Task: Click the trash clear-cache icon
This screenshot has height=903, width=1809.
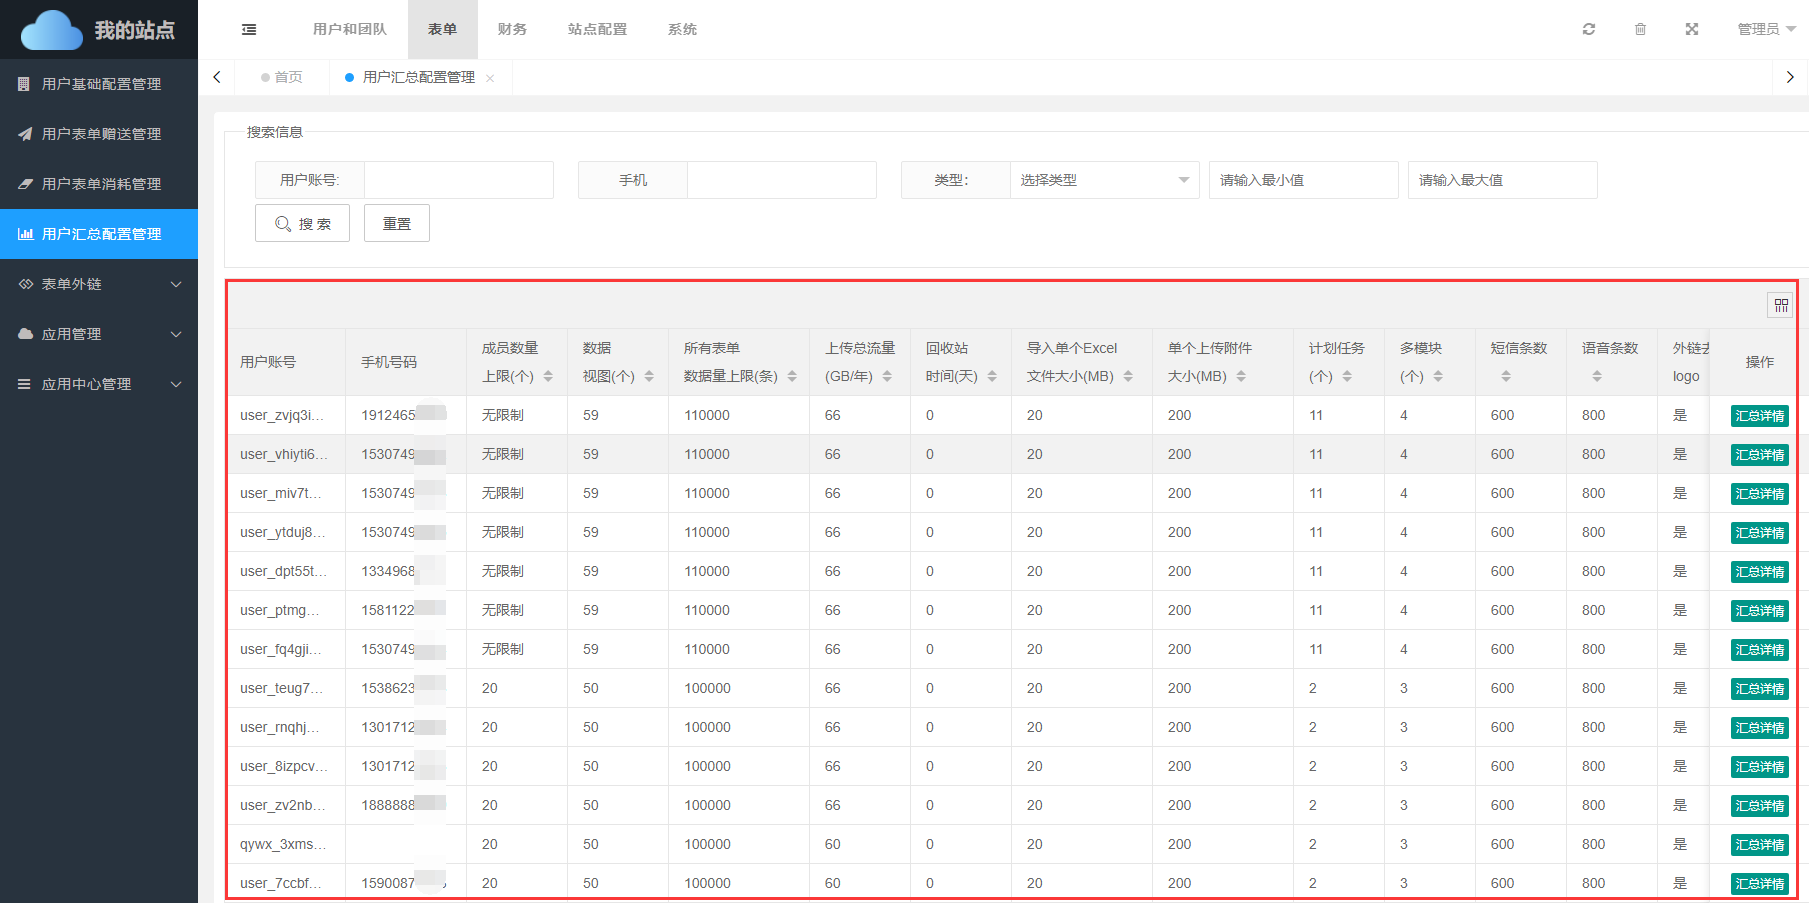Action: [1640, 29]
